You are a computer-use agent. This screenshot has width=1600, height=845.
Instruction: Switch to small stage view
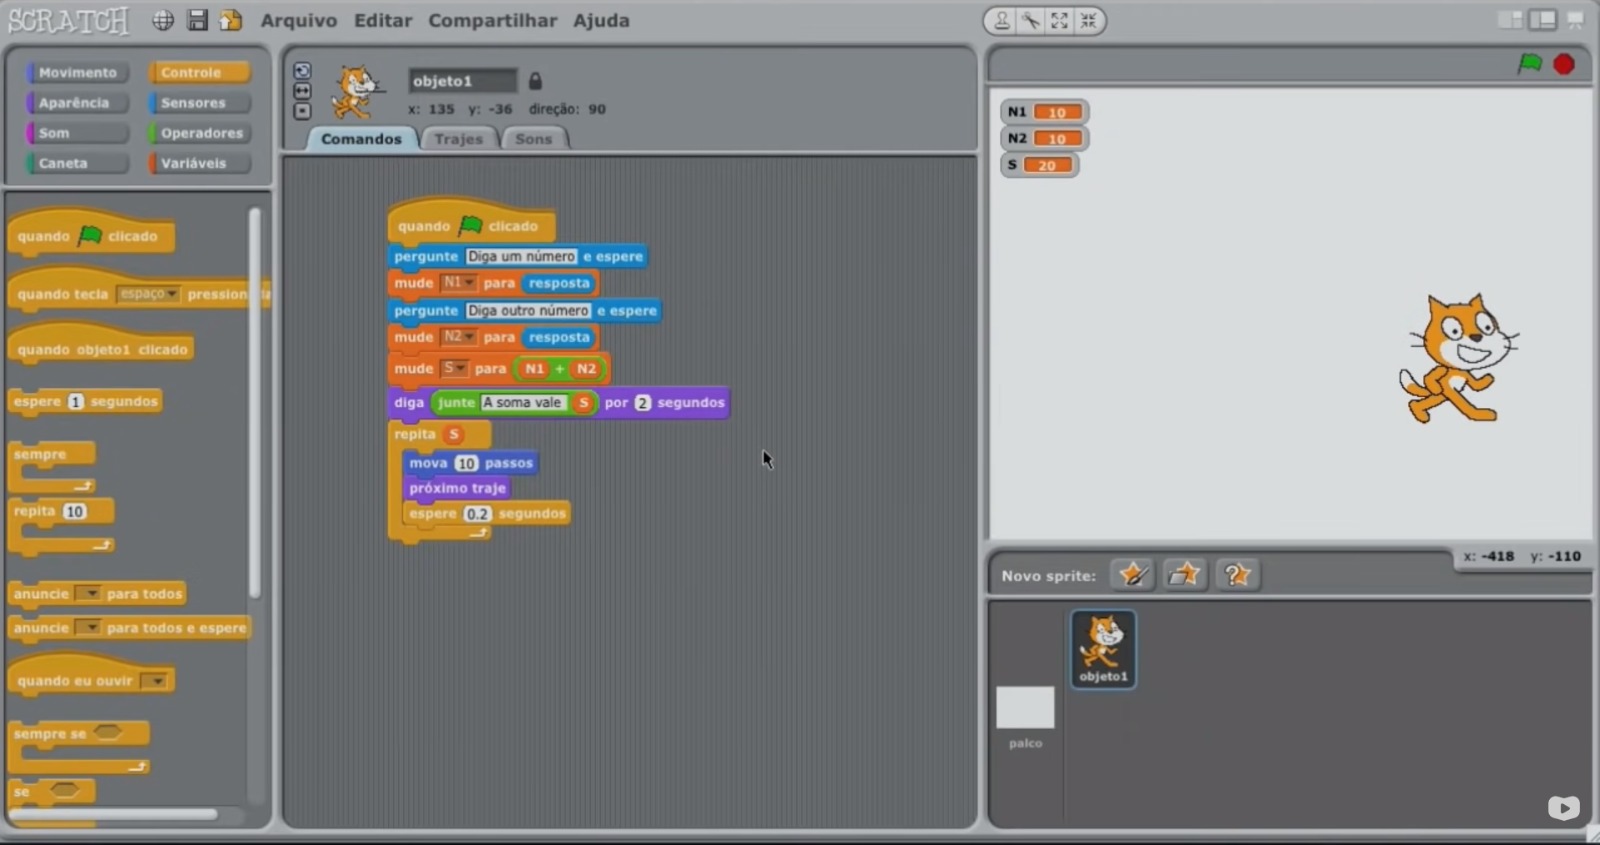click(1510, 20)
